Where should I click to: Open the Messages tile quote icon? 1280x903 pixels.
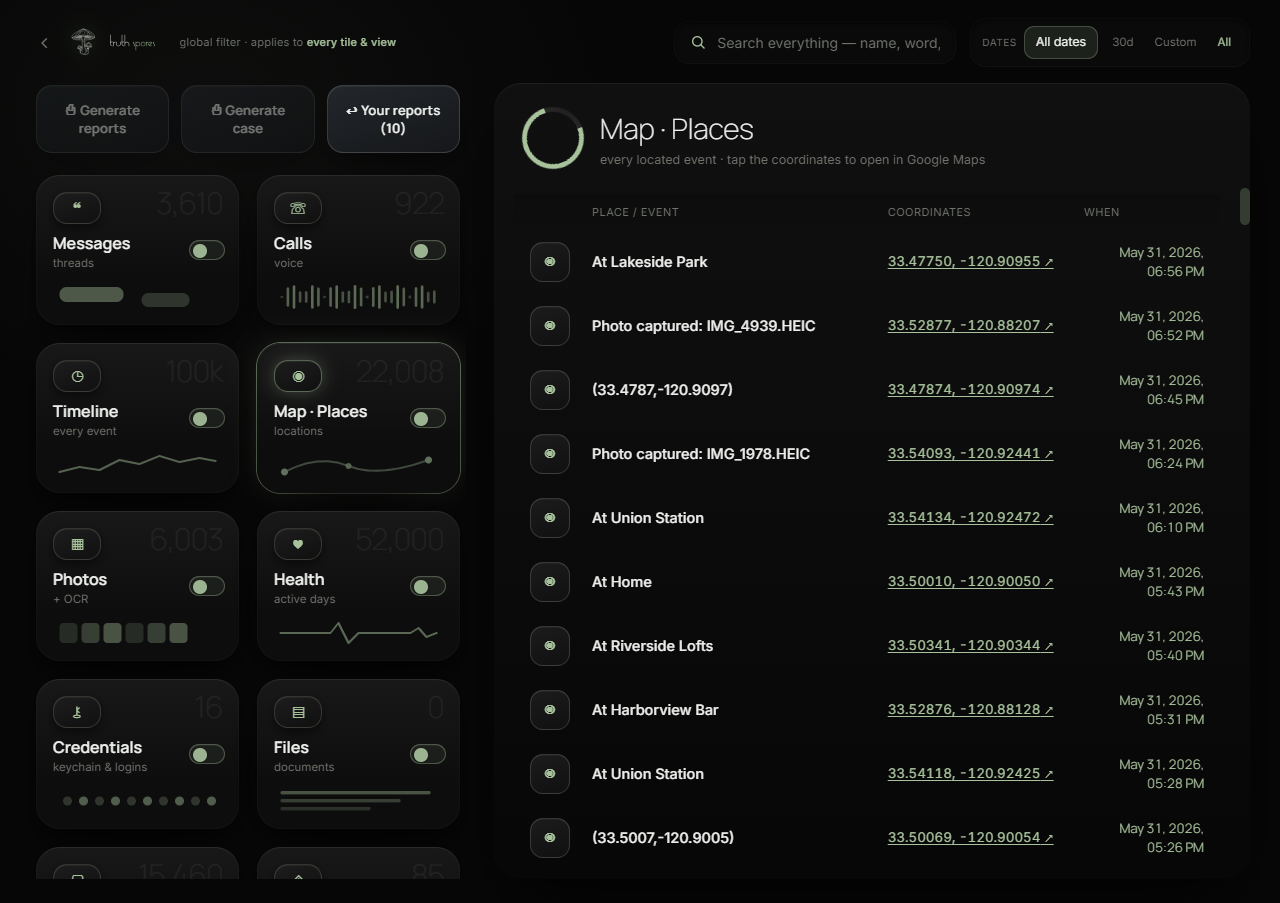77,208
